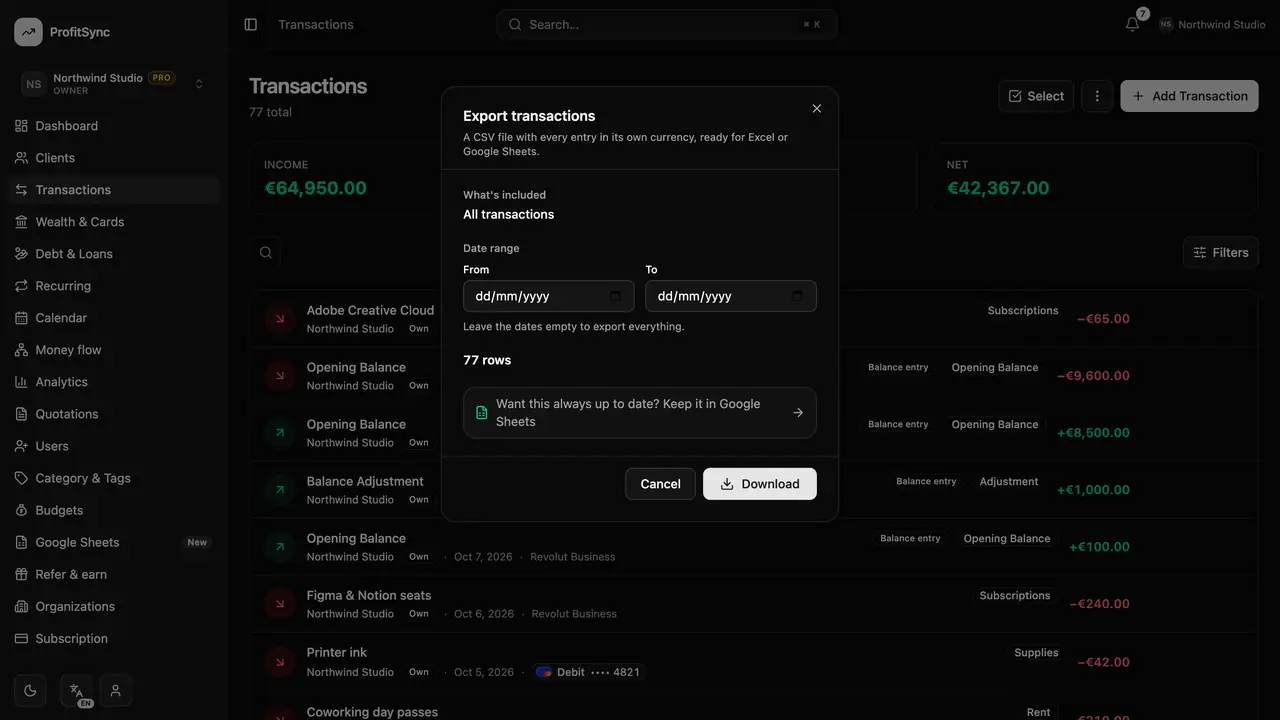Open the Filters panel
Image resolution: width=1280 pixels, height=720 pixels.
pyautogui.click(x=1221, y=253)
